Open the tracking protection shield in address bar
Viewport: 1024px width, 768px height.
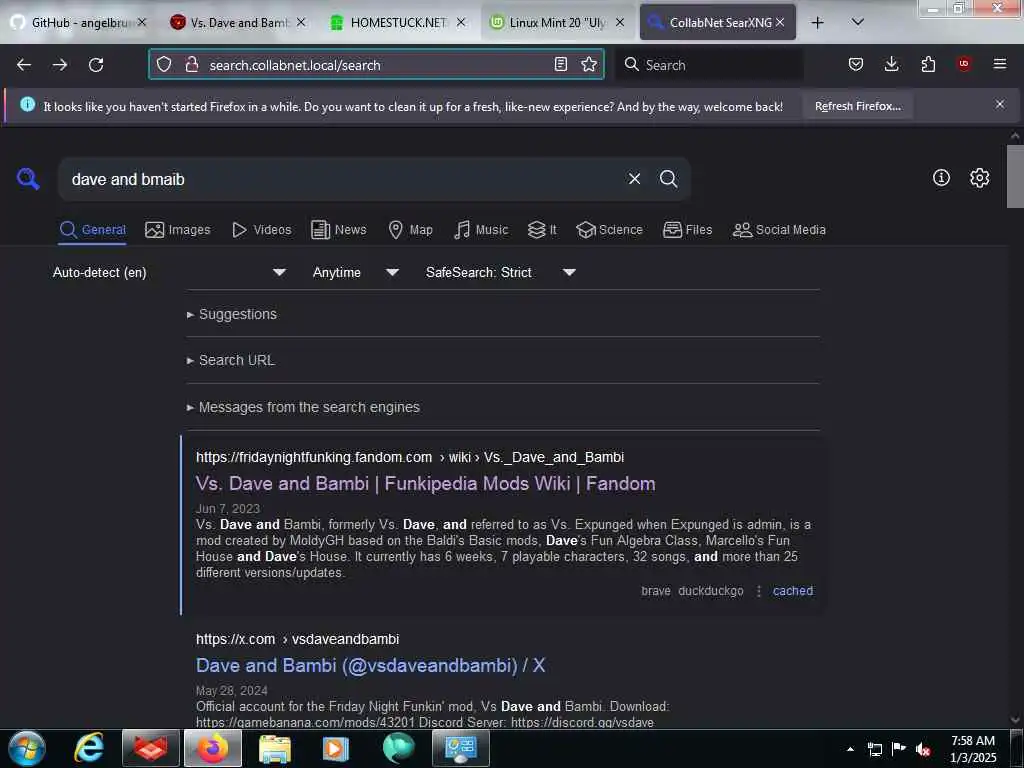(164, 64)
